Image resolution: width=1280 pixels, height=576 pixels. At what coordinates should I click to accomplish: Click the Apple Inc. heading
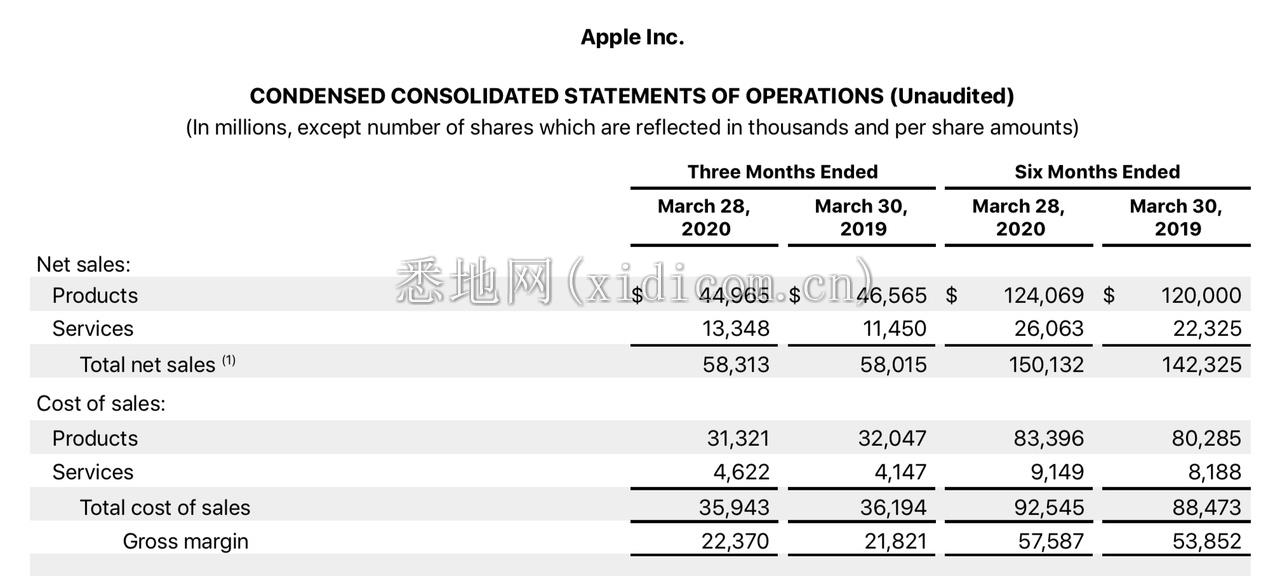pos(632,38)
